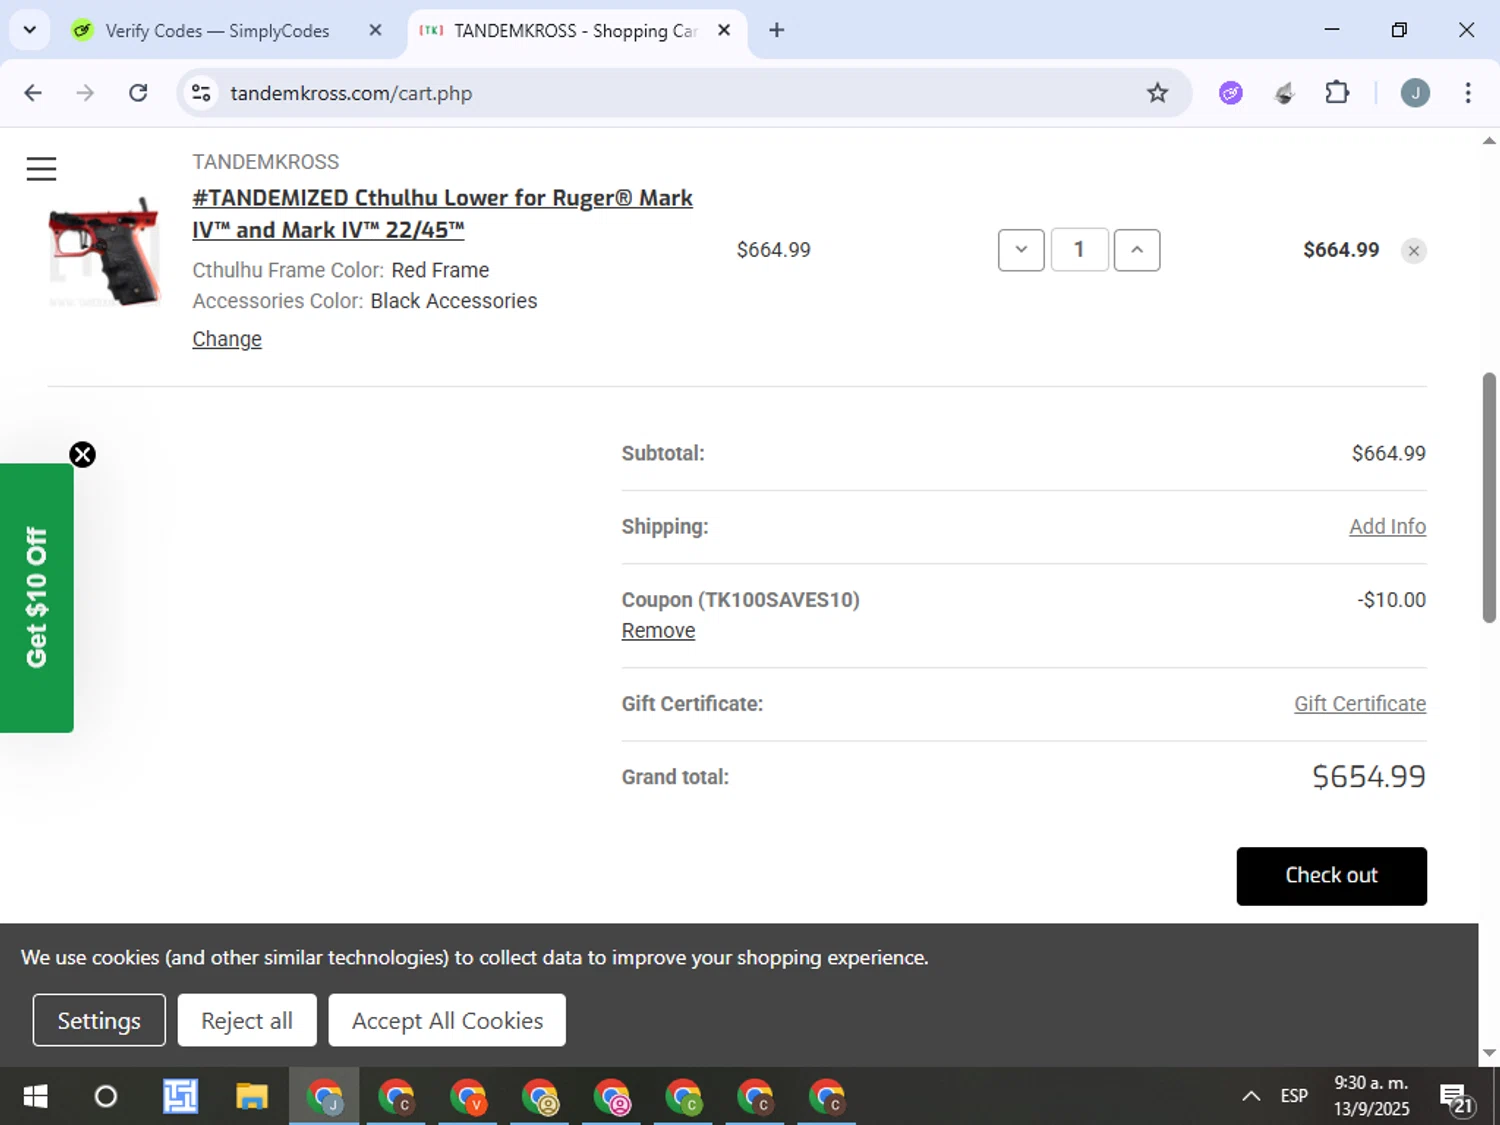Viewport: 1500px width, 1125px height.
Task: Open File Explorer from taskbar
Action: click(x=252, y=1097)
